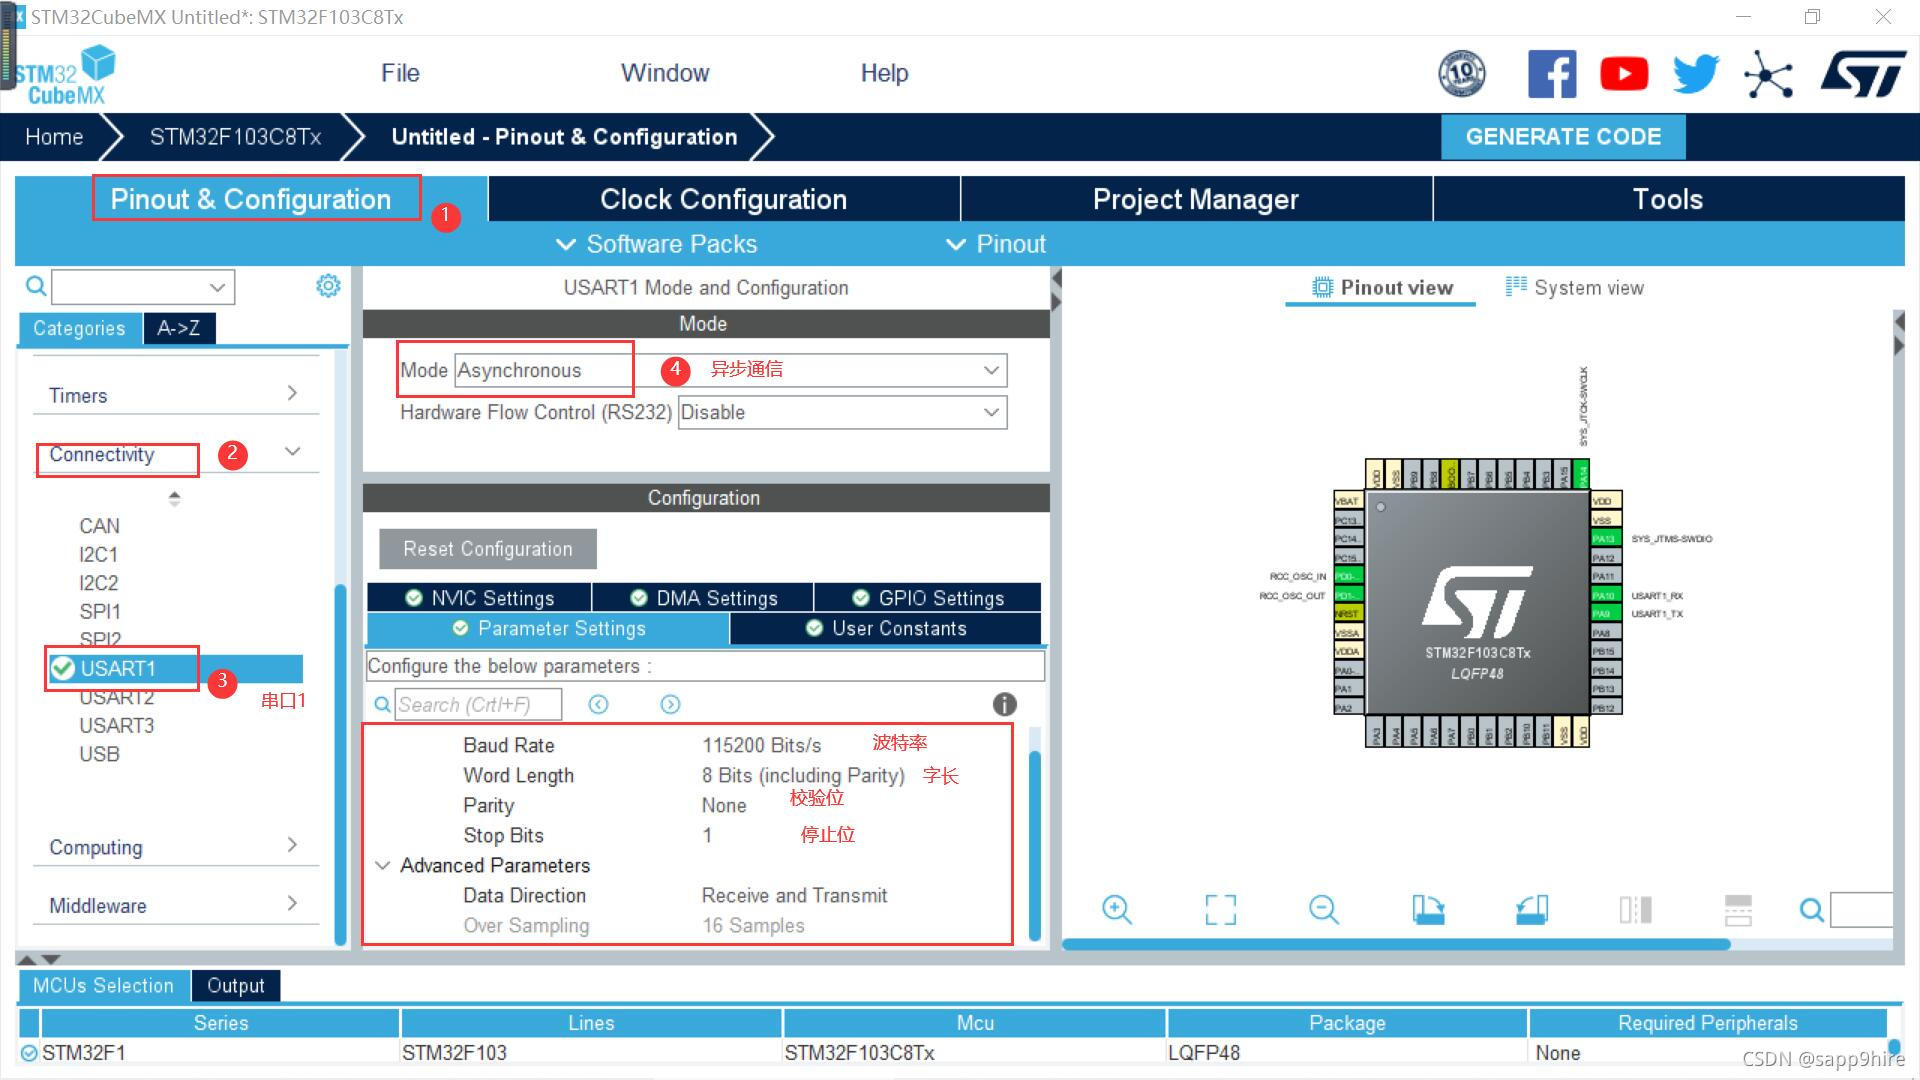Go to Home breadcrumb

tap(54, 137)
